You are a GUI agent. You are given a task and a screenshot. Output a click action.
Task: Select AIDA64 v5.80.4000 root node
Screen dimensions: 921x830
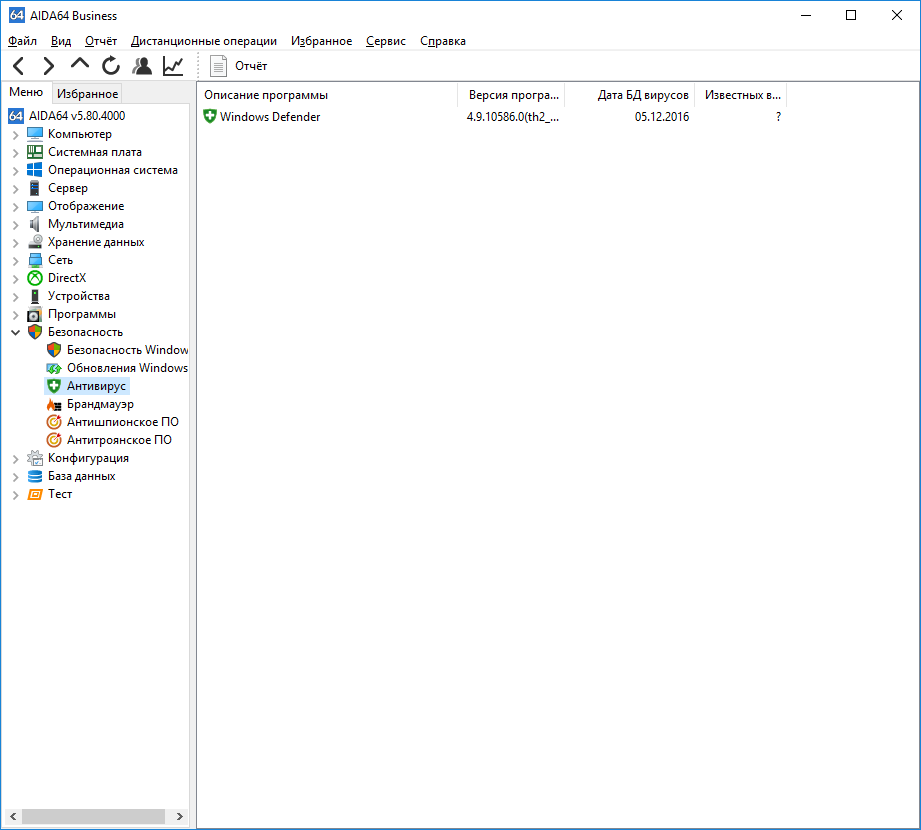[x=77, y=116]
